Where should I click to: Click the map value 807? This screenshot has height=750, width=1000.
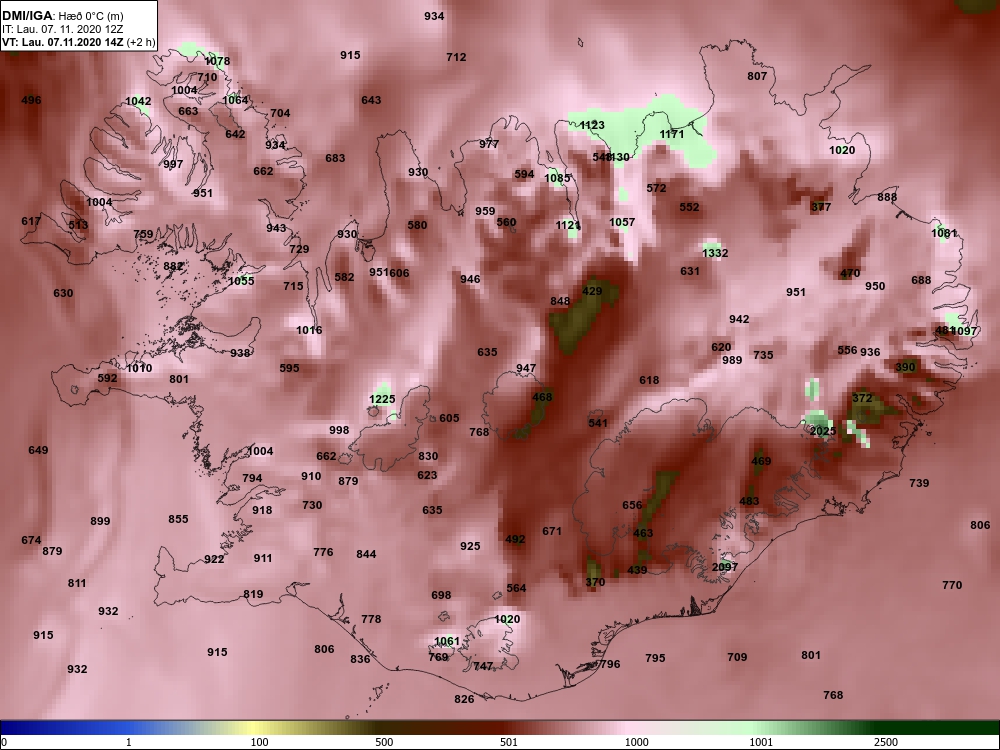757,76
